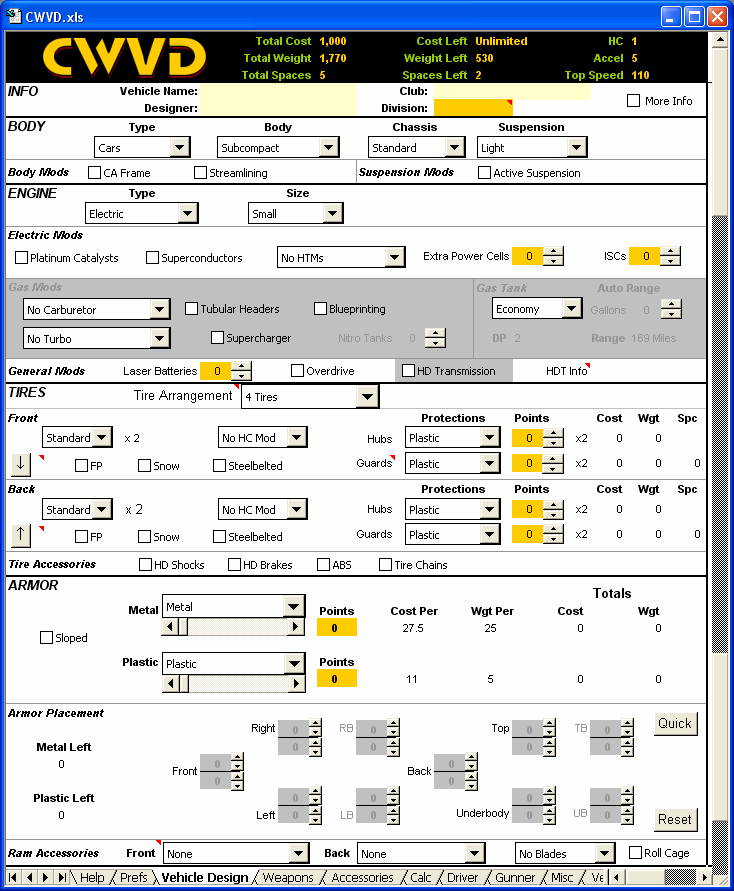Click the up arrow button in Back tires
The width and height of the screenshot is (734, 891).
point(22,534)
